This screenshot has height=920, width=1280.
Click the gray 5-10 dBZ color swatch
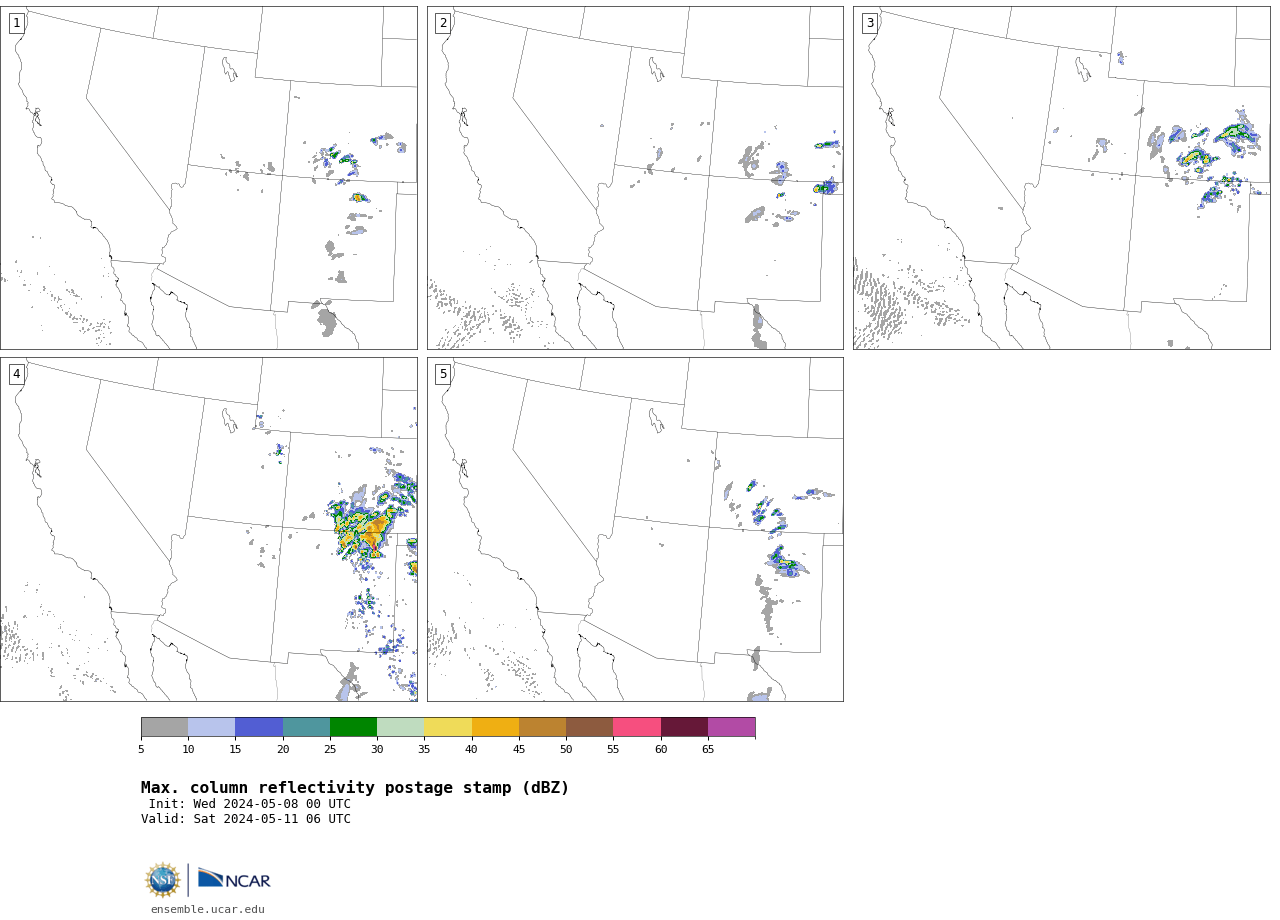(x=164, y=727)
